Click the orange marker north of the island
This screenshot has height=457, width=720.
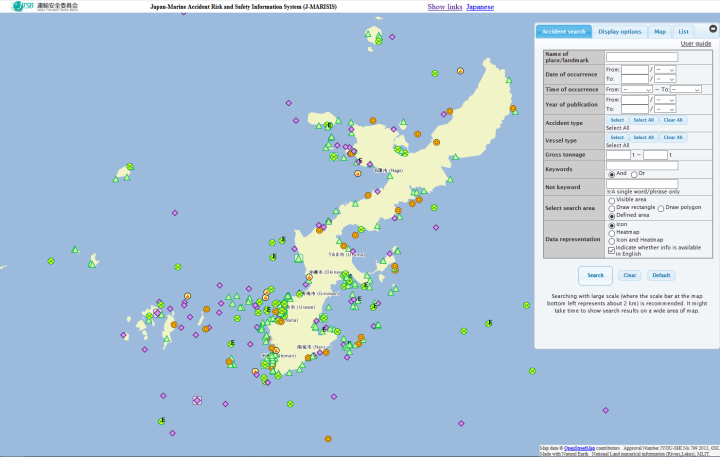pos(459,71)
